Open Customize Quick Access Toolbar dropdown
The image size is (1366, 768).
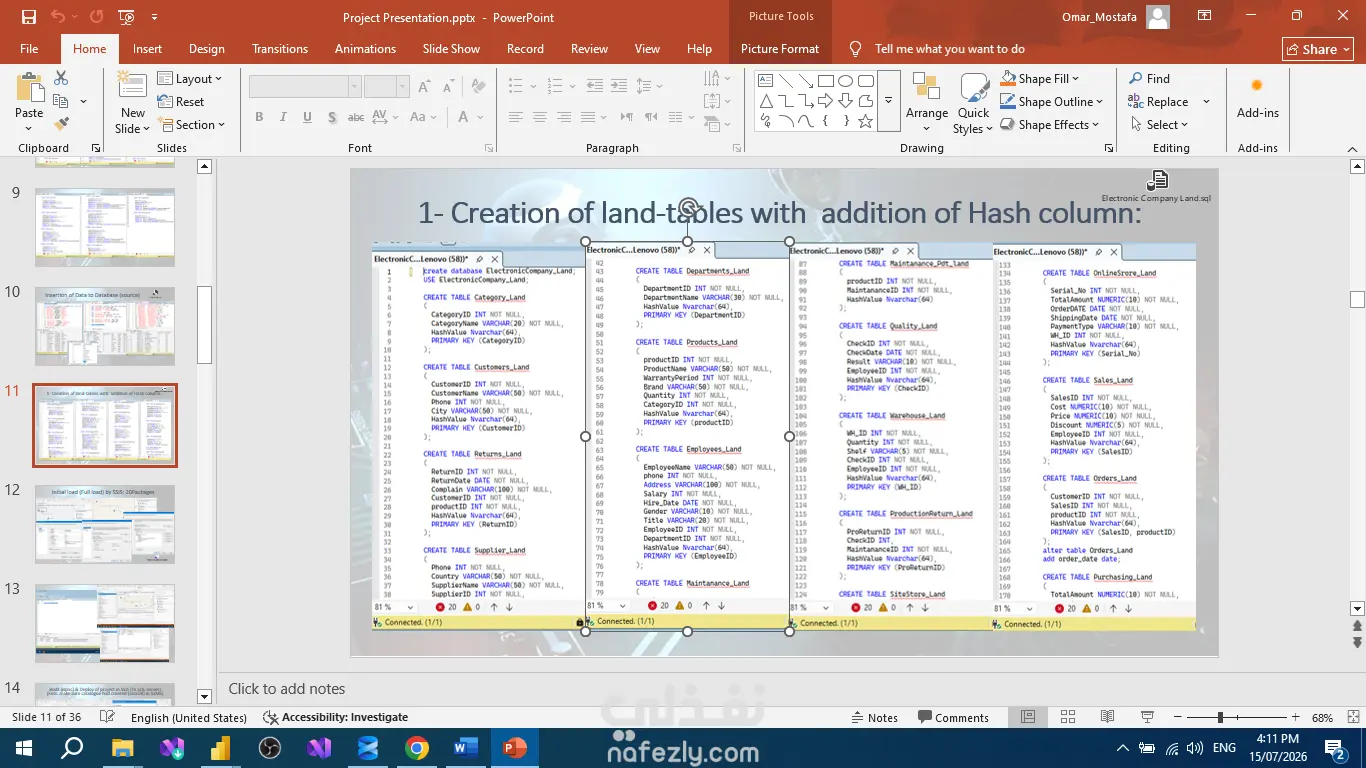click(x=154, y=17)
